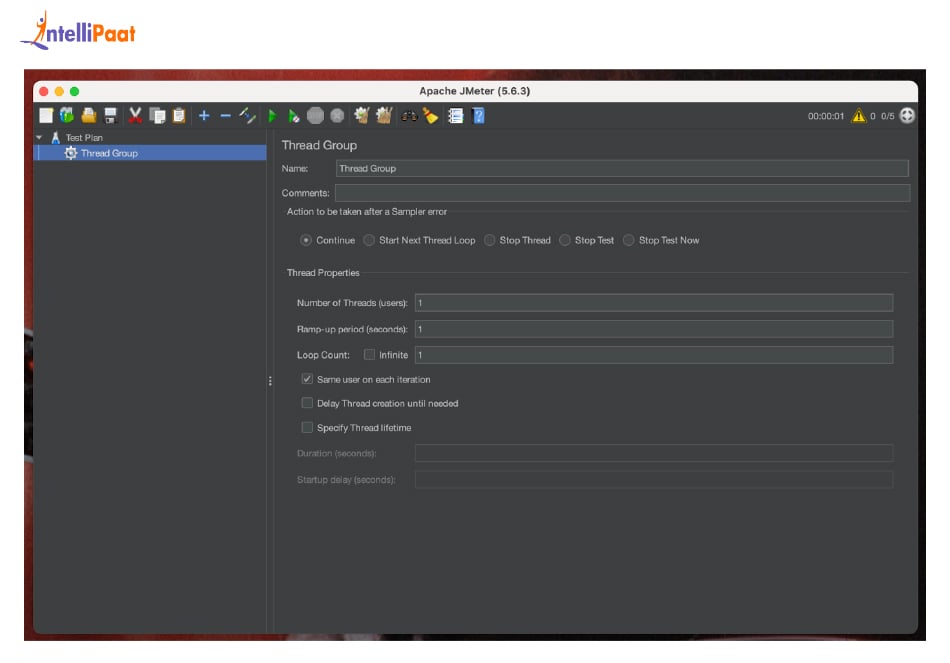Clear all results with double broom icon
950x663 pixels.
[x=384, y=115]
